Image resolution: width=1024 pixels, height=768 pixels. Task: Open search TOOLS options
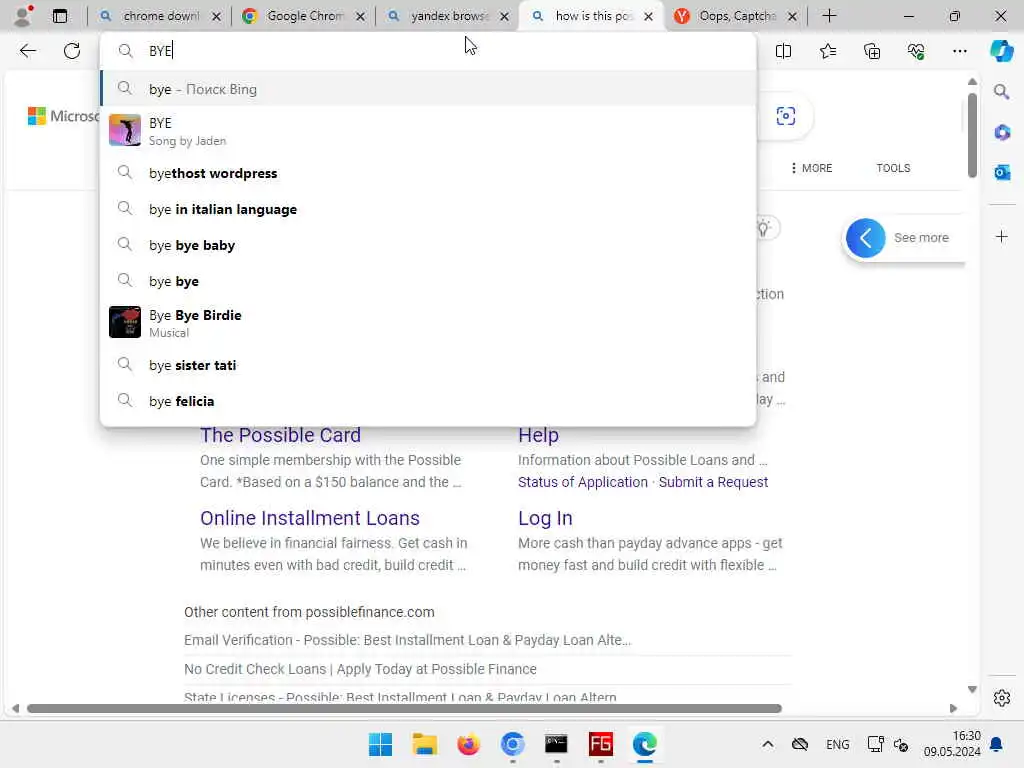(893, 168)
